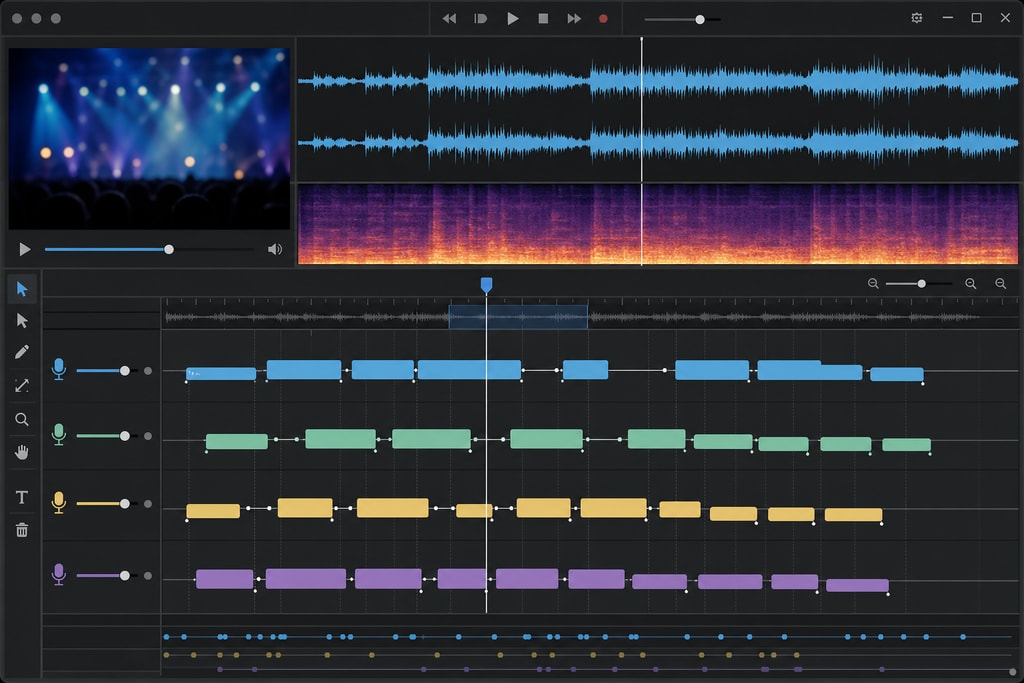Adjust the blue track volume slider
1024x683 pixels.
[x=125, y=371]
